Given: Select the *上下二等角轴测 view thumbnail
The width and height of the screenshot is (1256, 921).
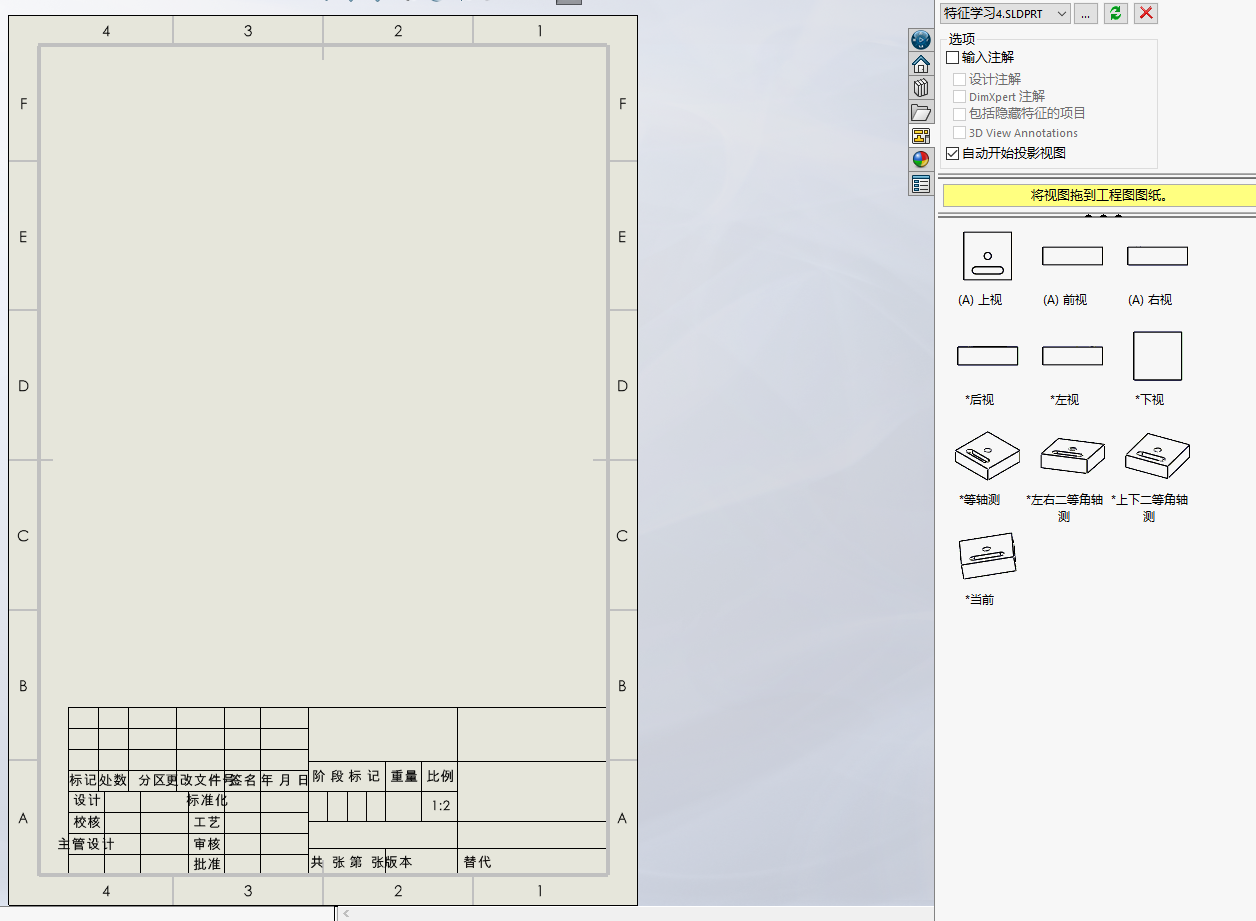Looking at the screenshot, I should tap(1157, 456).
